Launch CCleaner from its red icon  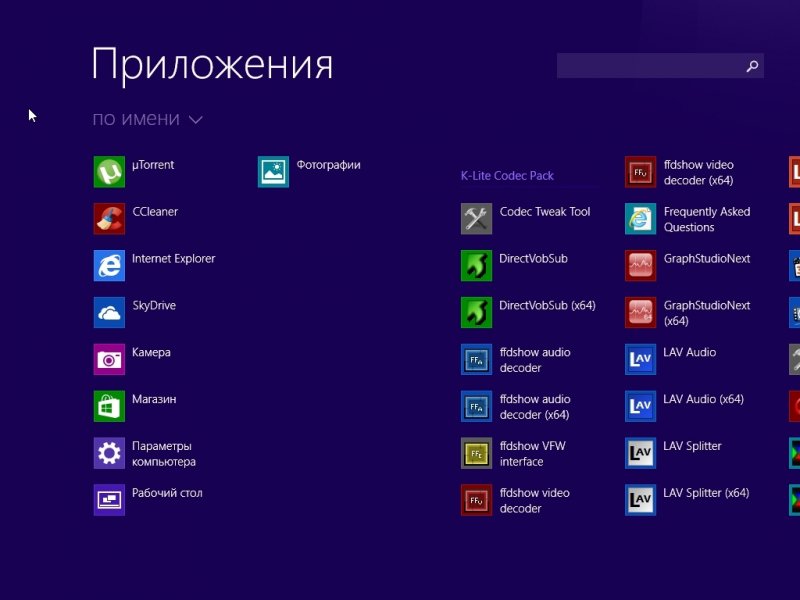pos(109,219)
